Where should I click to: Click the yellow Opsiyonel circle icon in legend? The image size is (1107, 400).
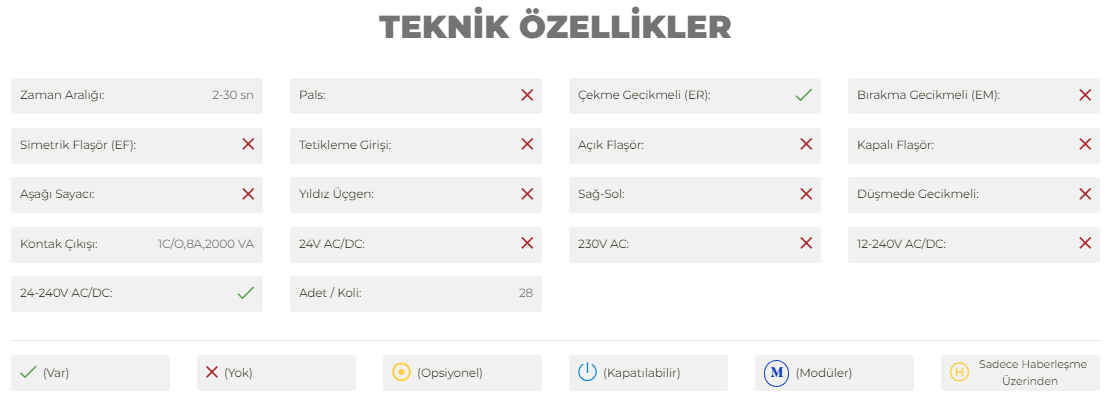[x=401, y=372]
